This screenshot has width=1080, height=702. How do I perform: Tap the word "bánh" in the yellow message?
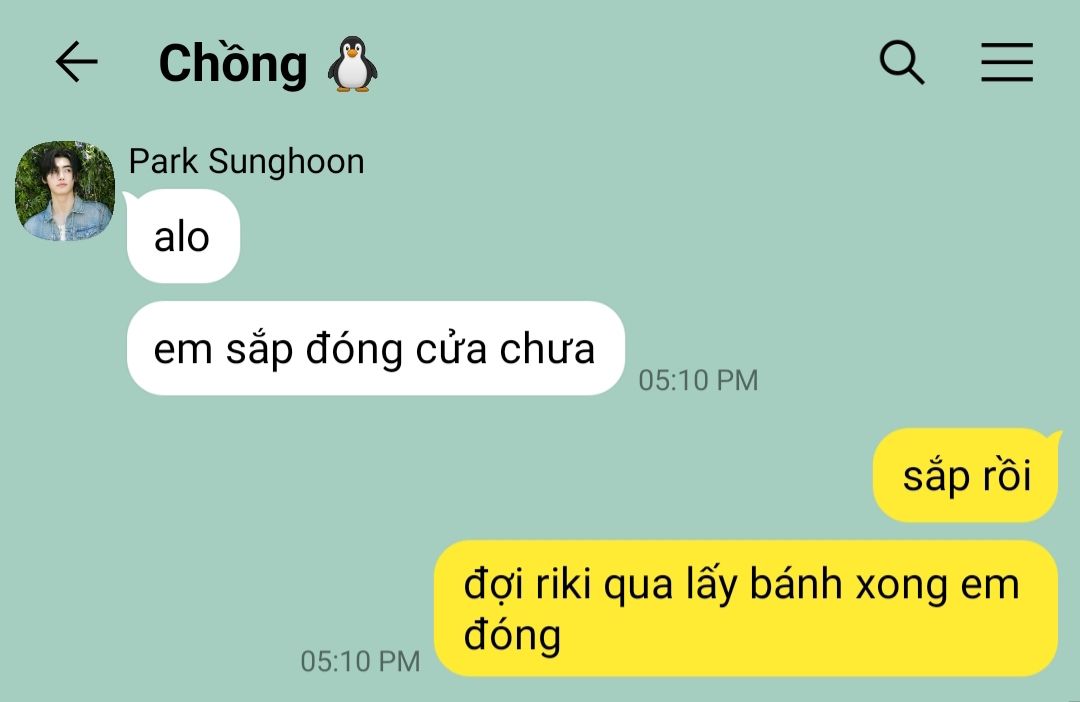[x=796, y=584]
